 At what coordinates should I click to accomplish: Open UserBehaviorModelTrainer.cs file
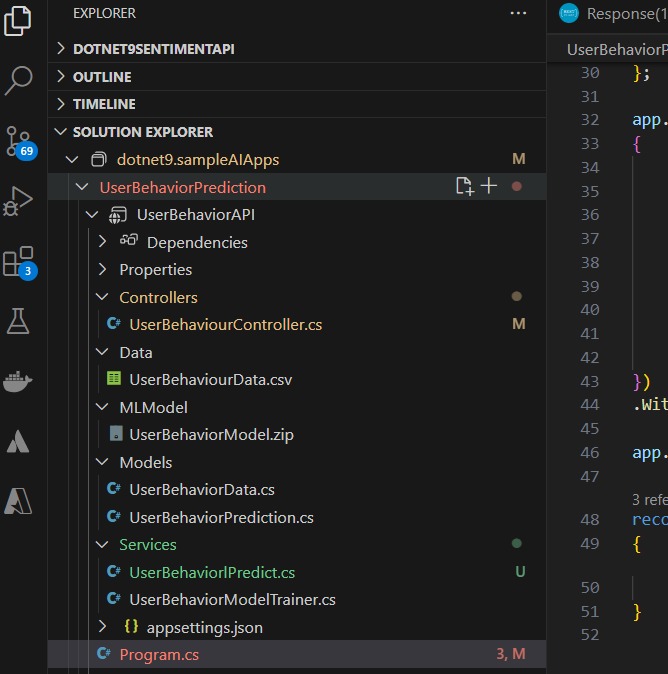pos(233,600)
